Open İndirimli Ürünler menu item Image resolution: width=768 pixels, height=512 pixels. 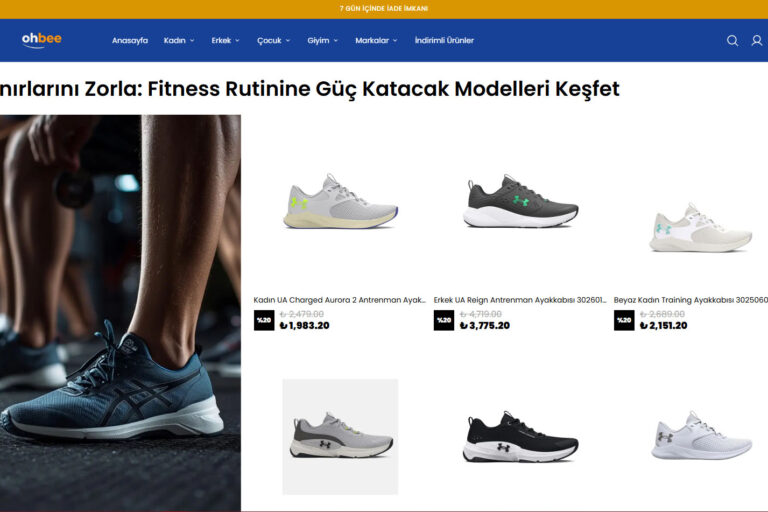[x=444, y=41]
